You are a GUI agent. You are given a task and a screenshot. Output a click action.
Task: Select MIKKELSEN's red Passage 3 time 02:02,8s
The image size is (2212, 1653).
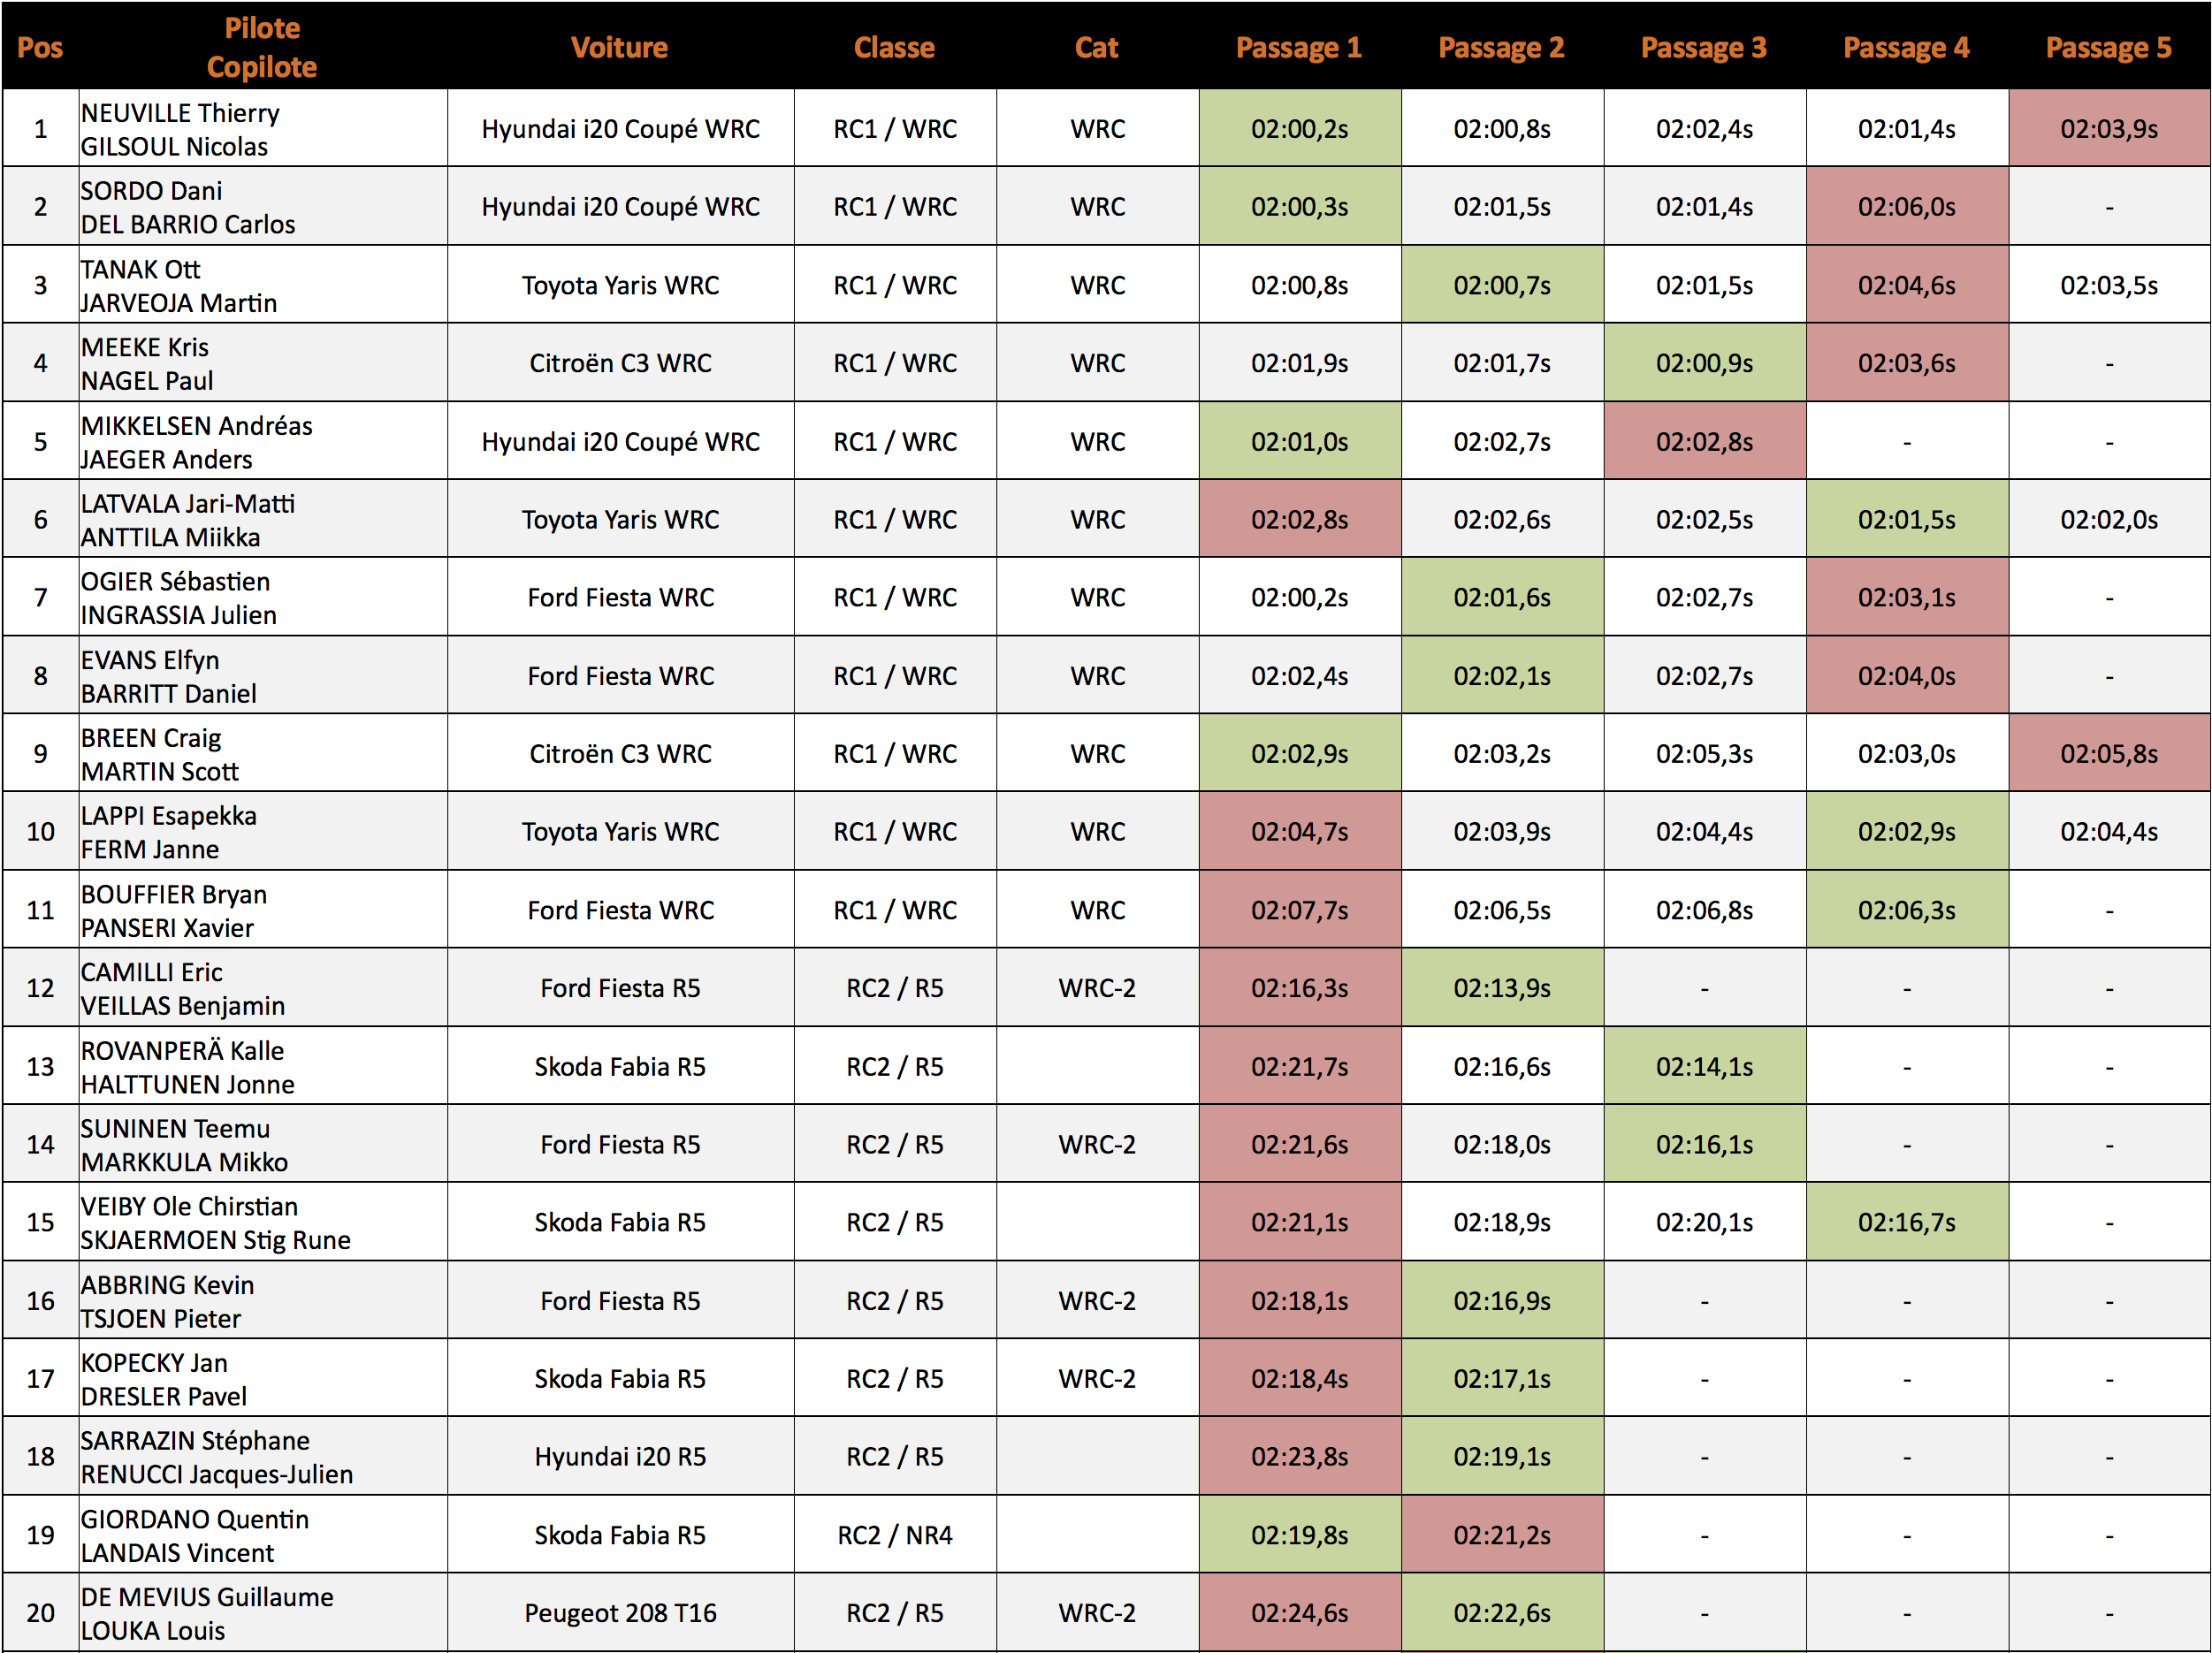[x=1704, y=441]
